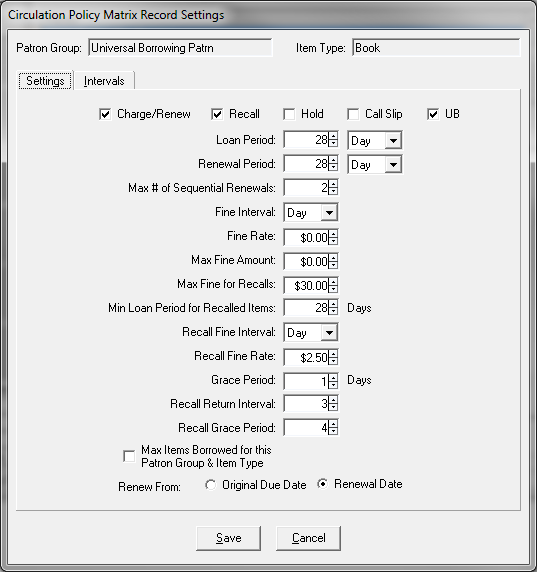The height and width of the screenshot is (572, 537).
Task: Open the Recall Fine Interval dropdown
Action: point(329,332)
